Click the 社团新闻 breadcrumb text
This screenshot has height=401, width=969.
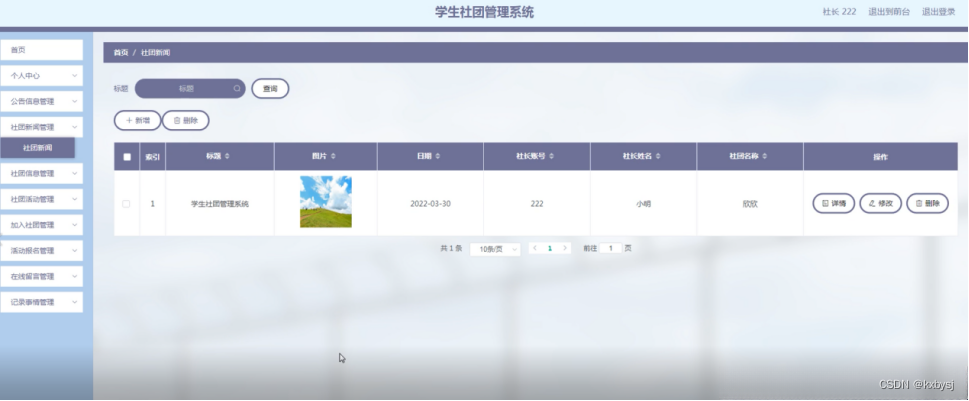click(155, 53)
